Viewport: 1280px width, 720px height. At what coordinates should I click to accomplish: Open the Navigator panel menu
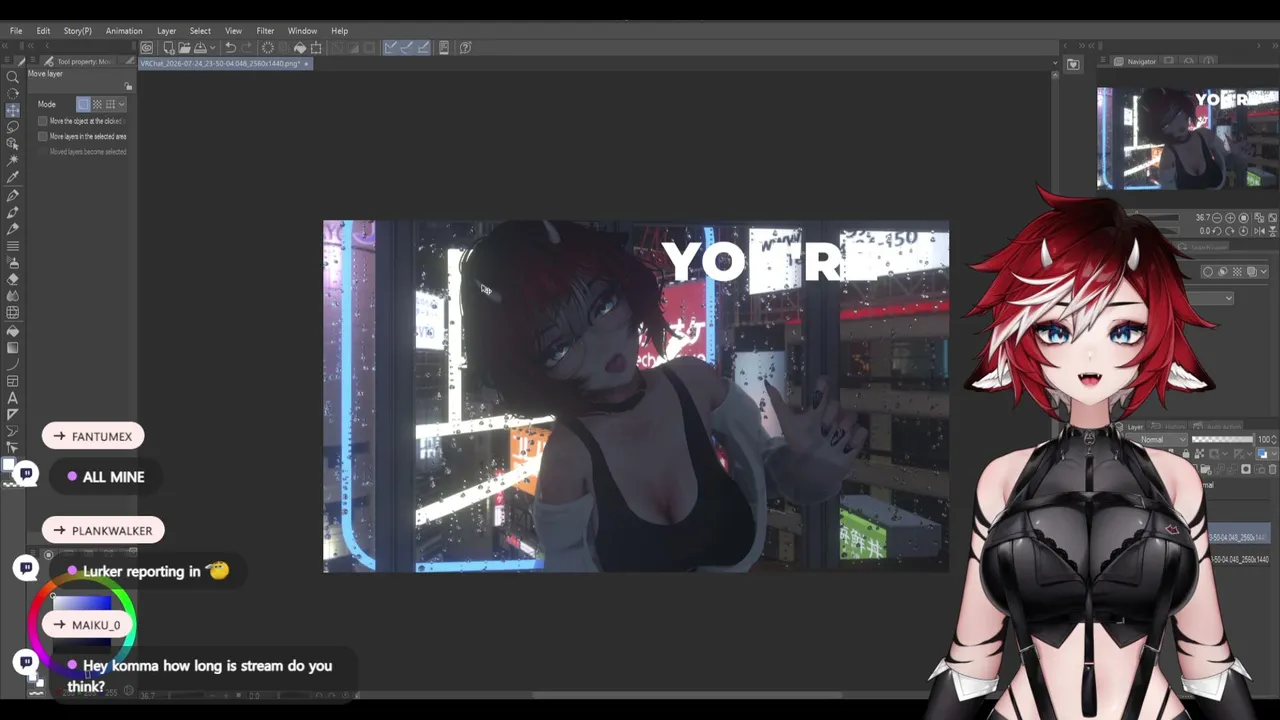(x=1103, y=61)
